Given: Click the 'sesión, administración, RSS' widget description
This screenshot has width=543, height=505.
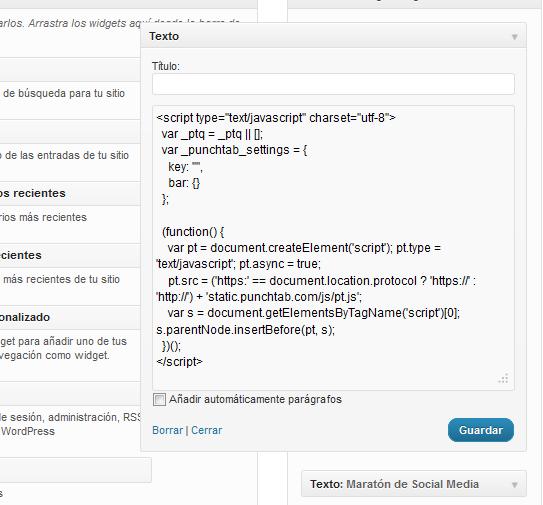Looking at the screenshot, I should point(70,417).
